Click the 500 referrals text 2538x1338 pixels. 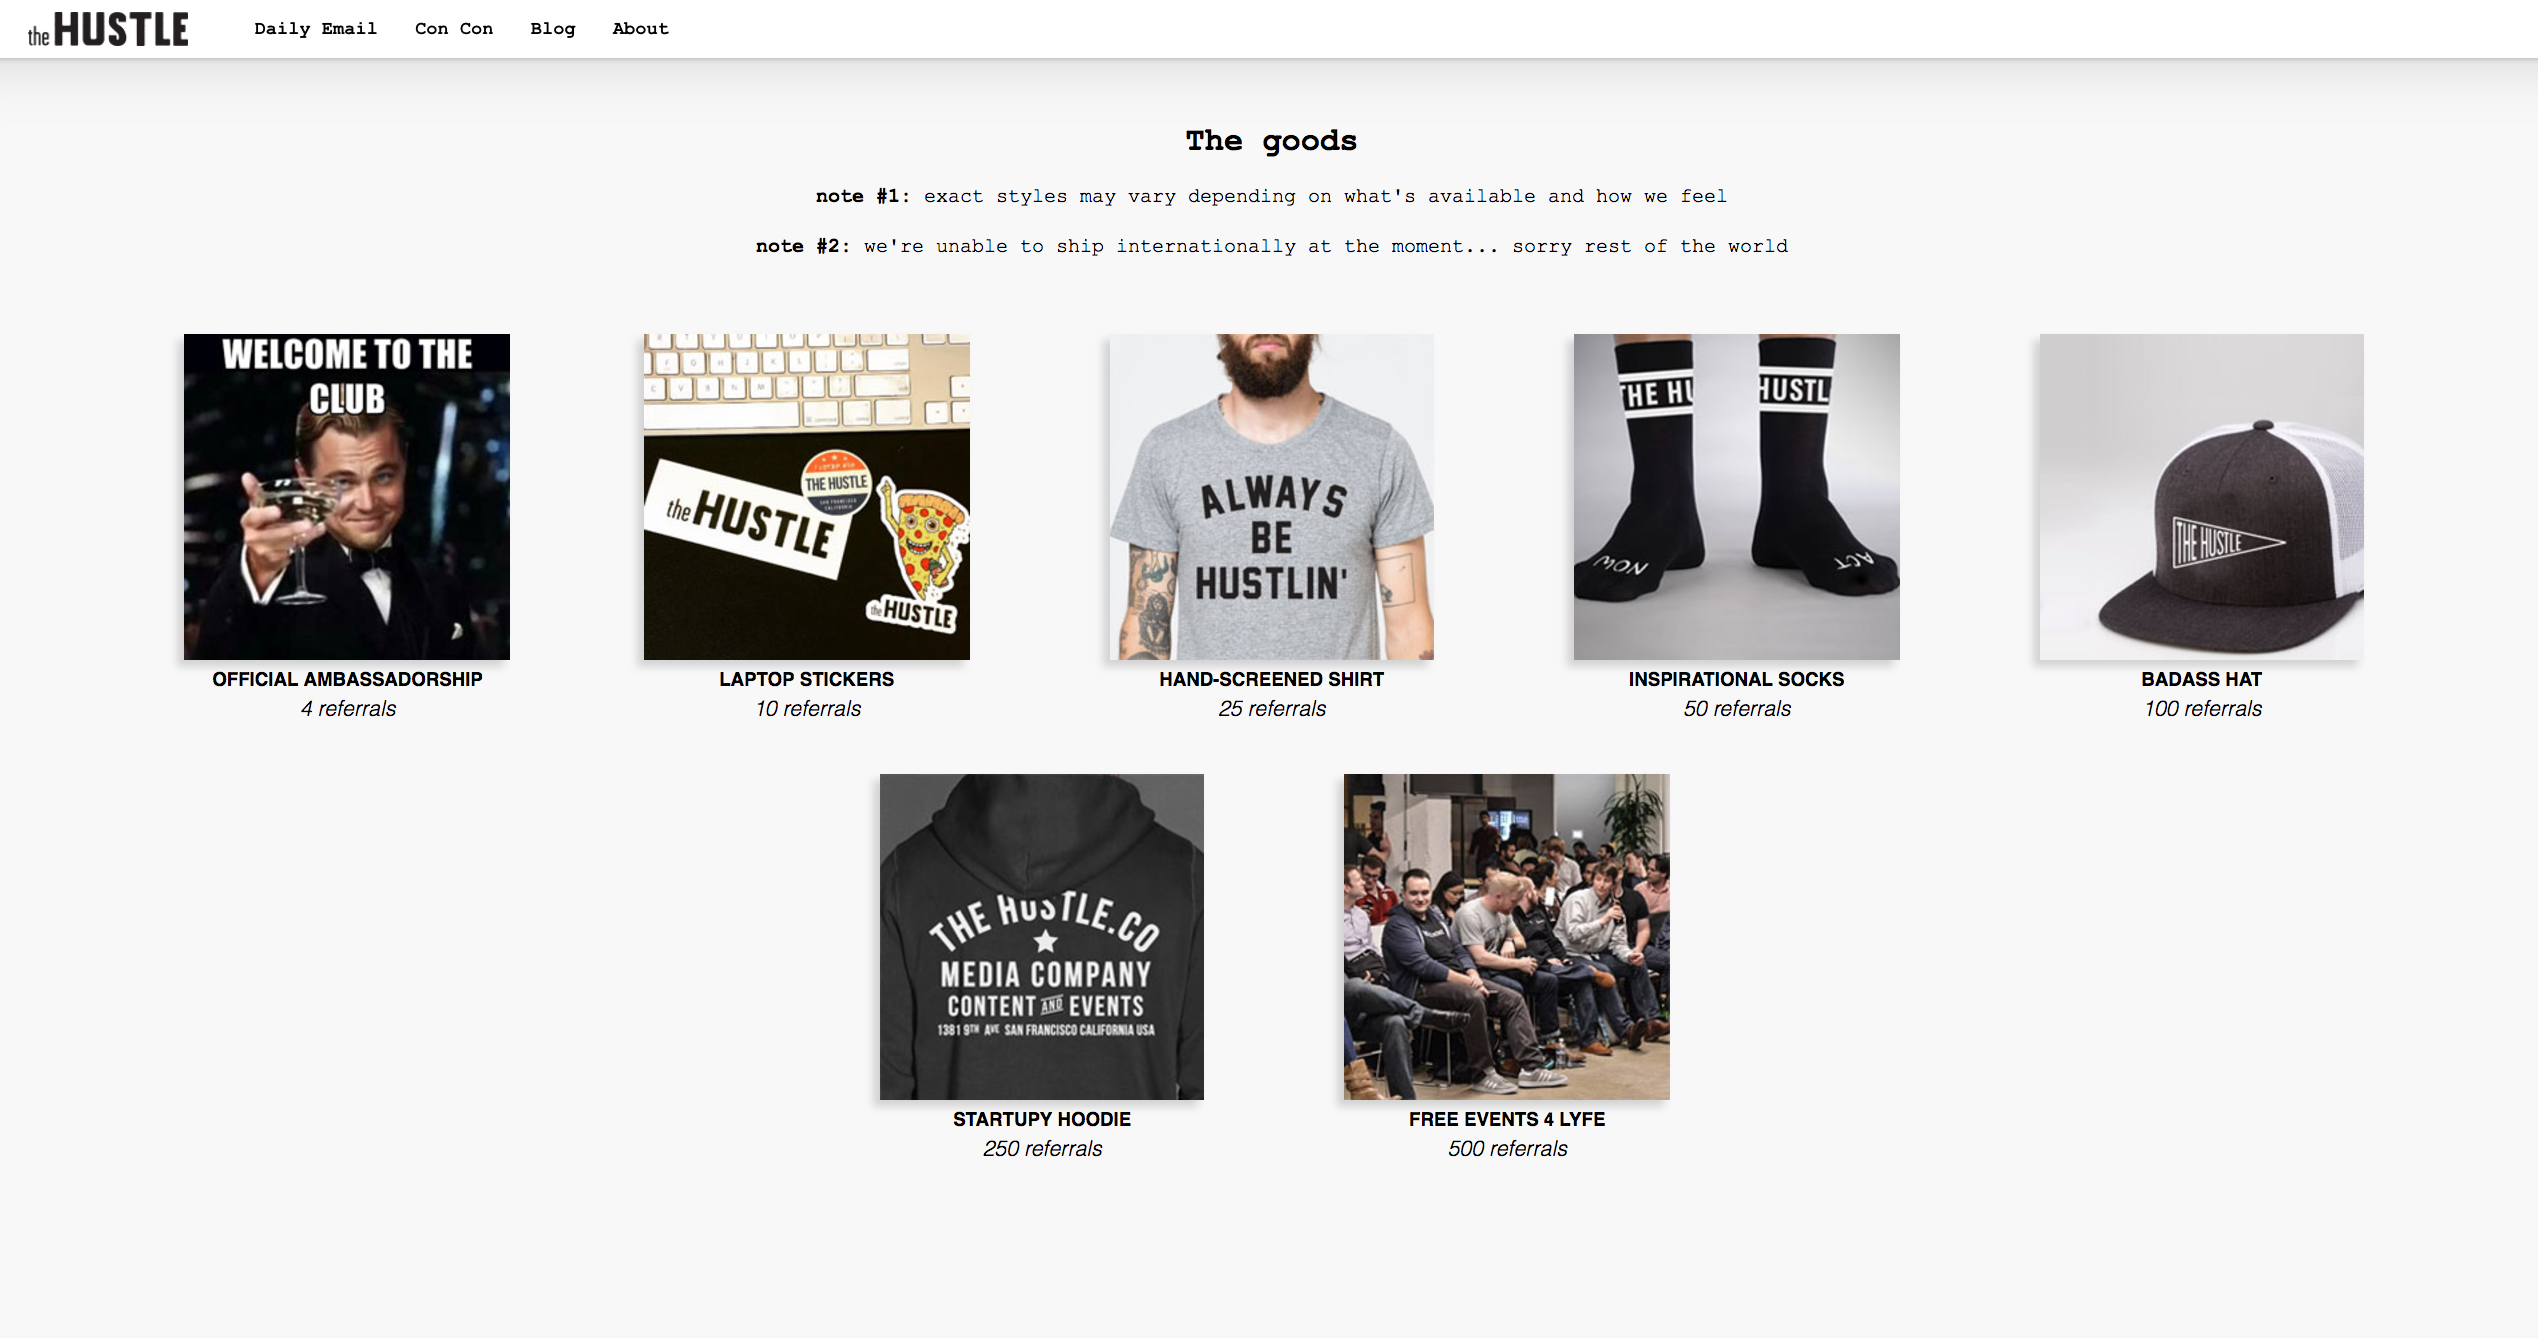(1507, 1149)
